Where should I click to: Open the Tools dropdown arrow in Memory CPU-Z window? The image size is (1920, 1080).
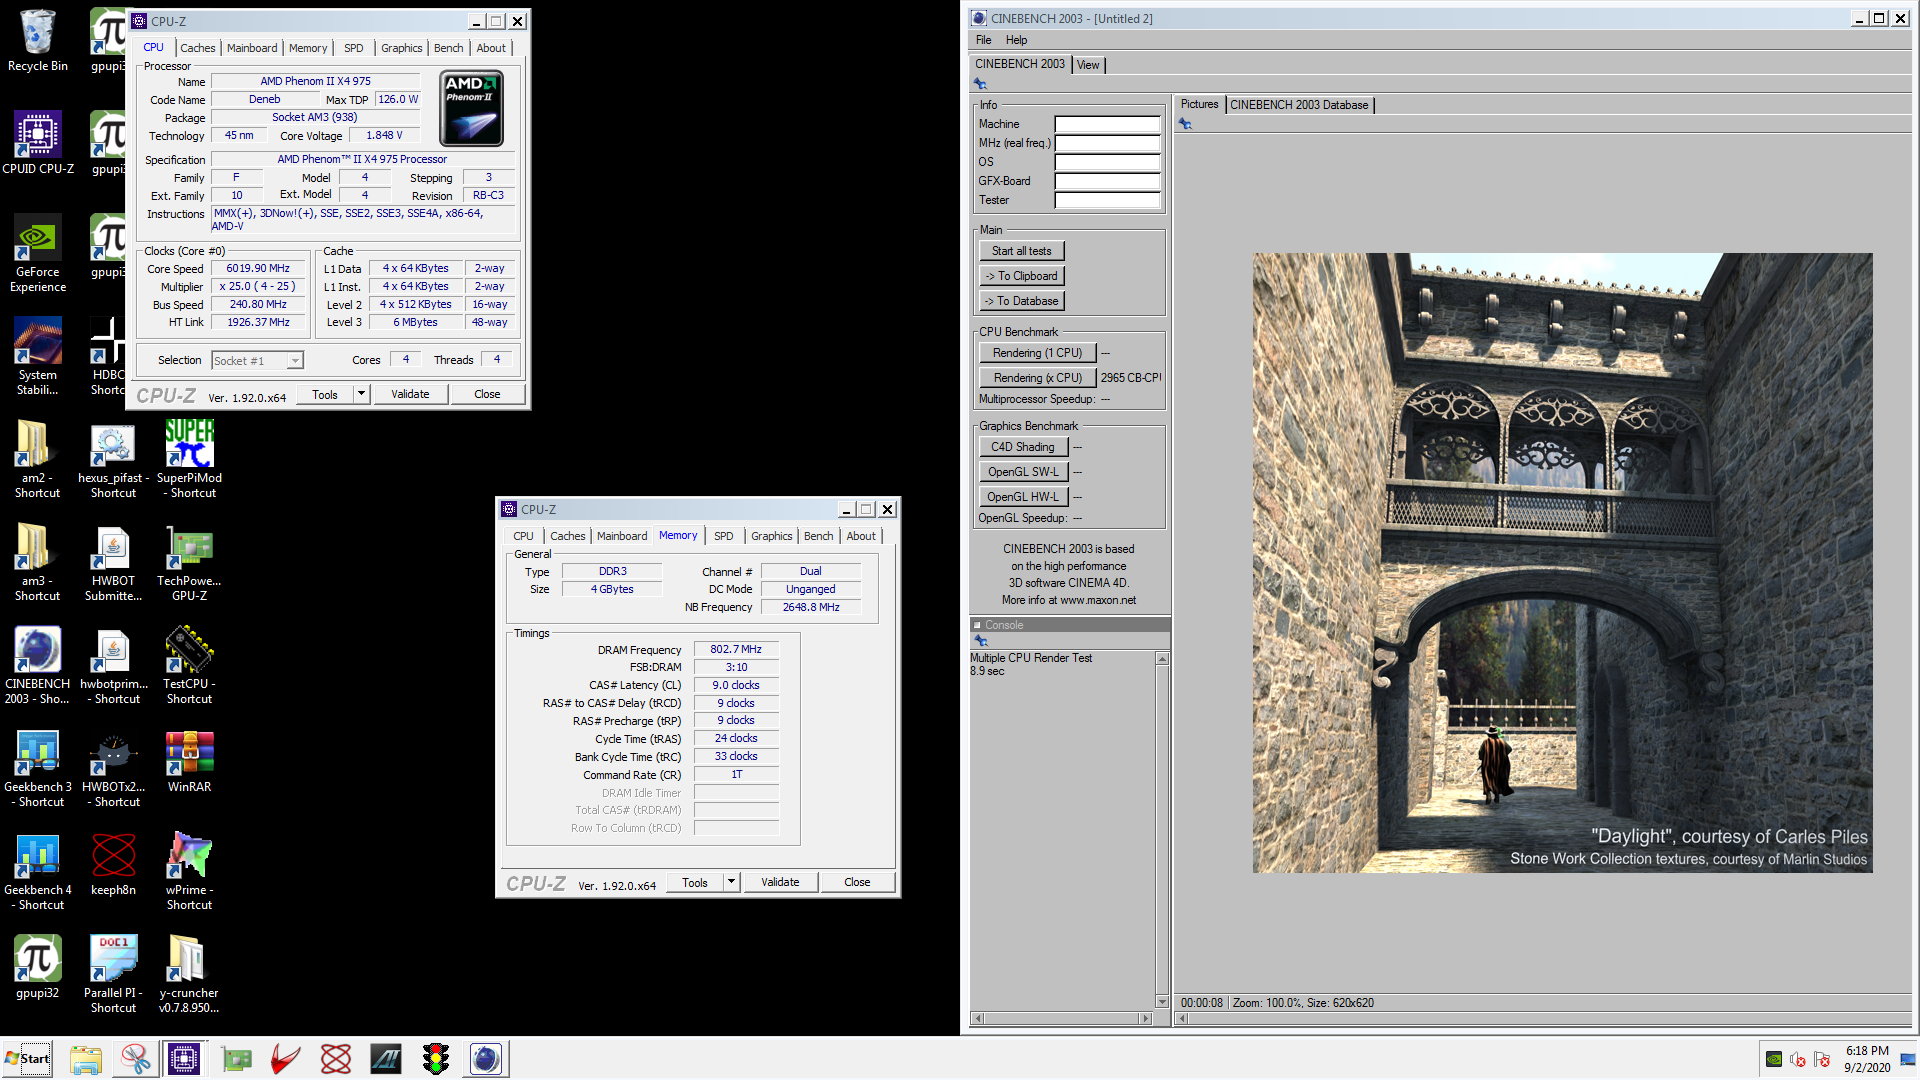coord(732,882)
